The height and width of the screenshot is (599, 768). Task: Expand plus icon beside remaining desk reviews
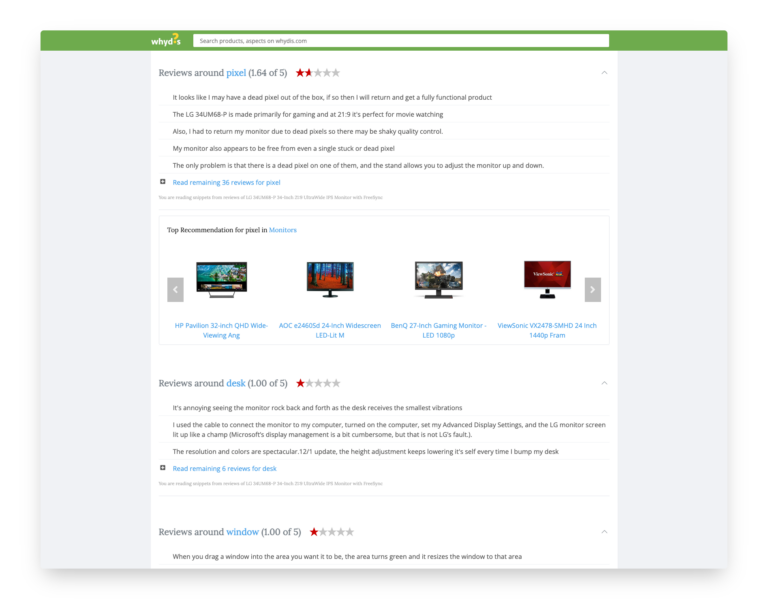[163, 468]
